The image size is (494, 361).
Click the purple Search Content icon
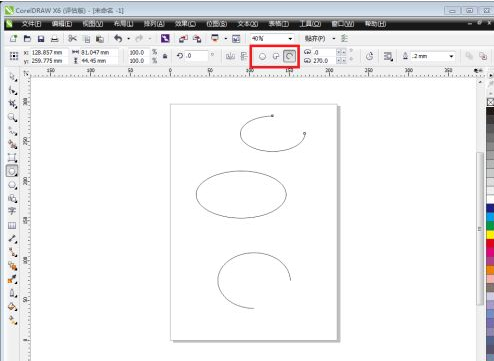(x=165, y=39)
